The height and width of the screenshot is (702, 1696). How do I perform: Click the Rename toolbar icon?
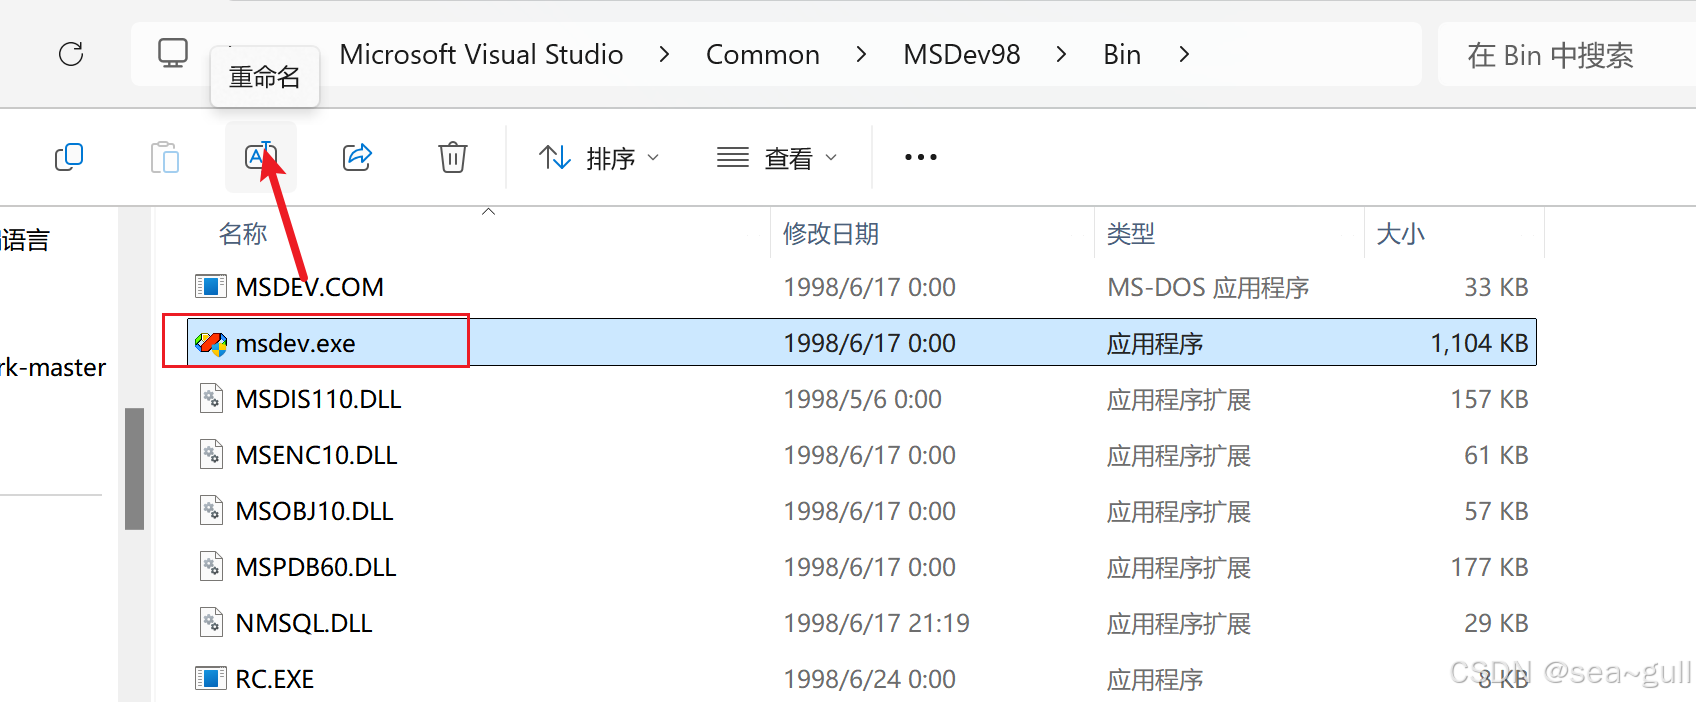click(261, 157)
